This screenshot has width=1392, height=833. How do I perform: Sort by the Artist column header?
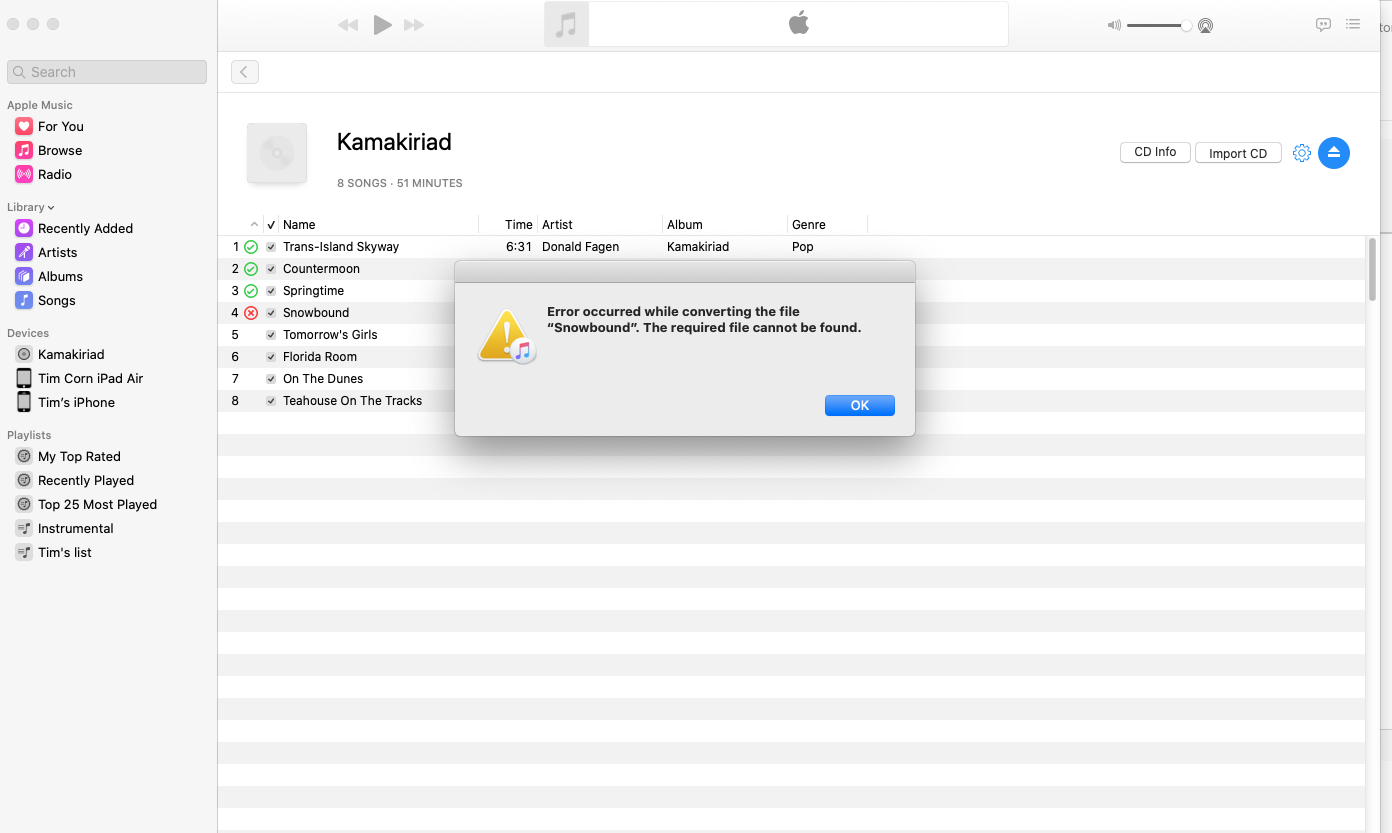point(557,225)
